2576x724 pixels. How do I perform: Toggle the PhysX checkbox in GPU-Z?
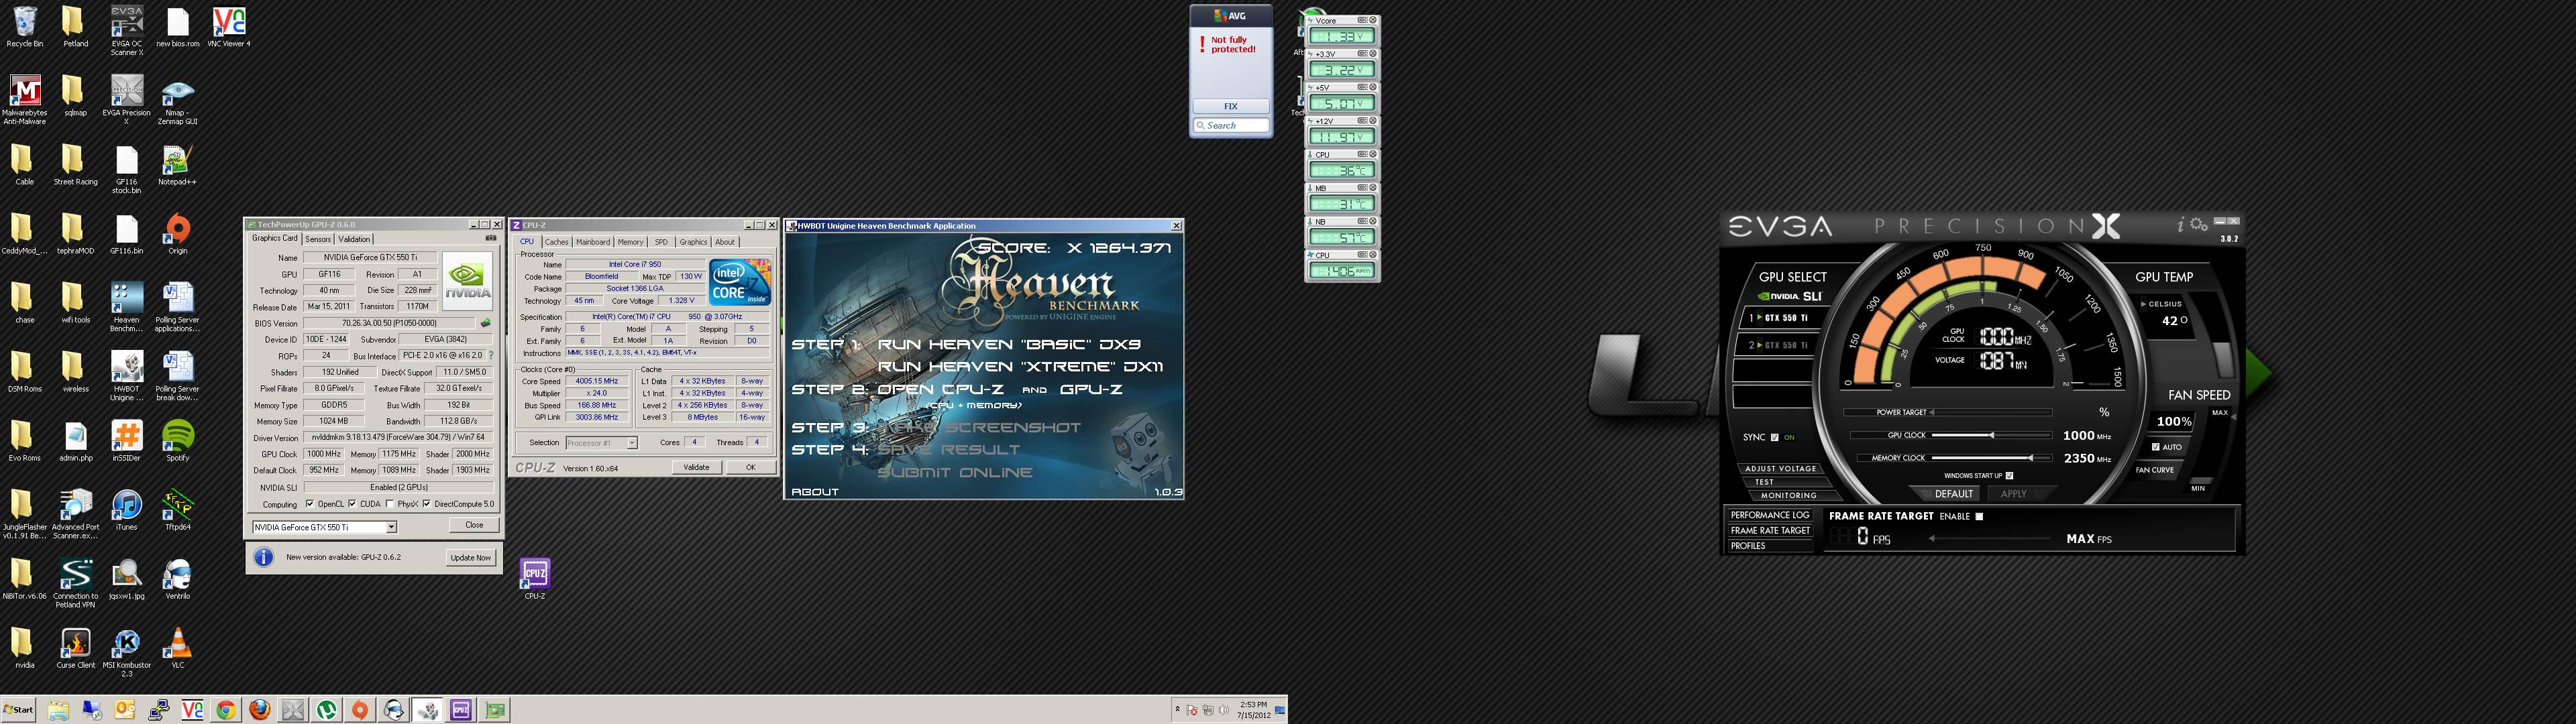click(x=390, y=504)
